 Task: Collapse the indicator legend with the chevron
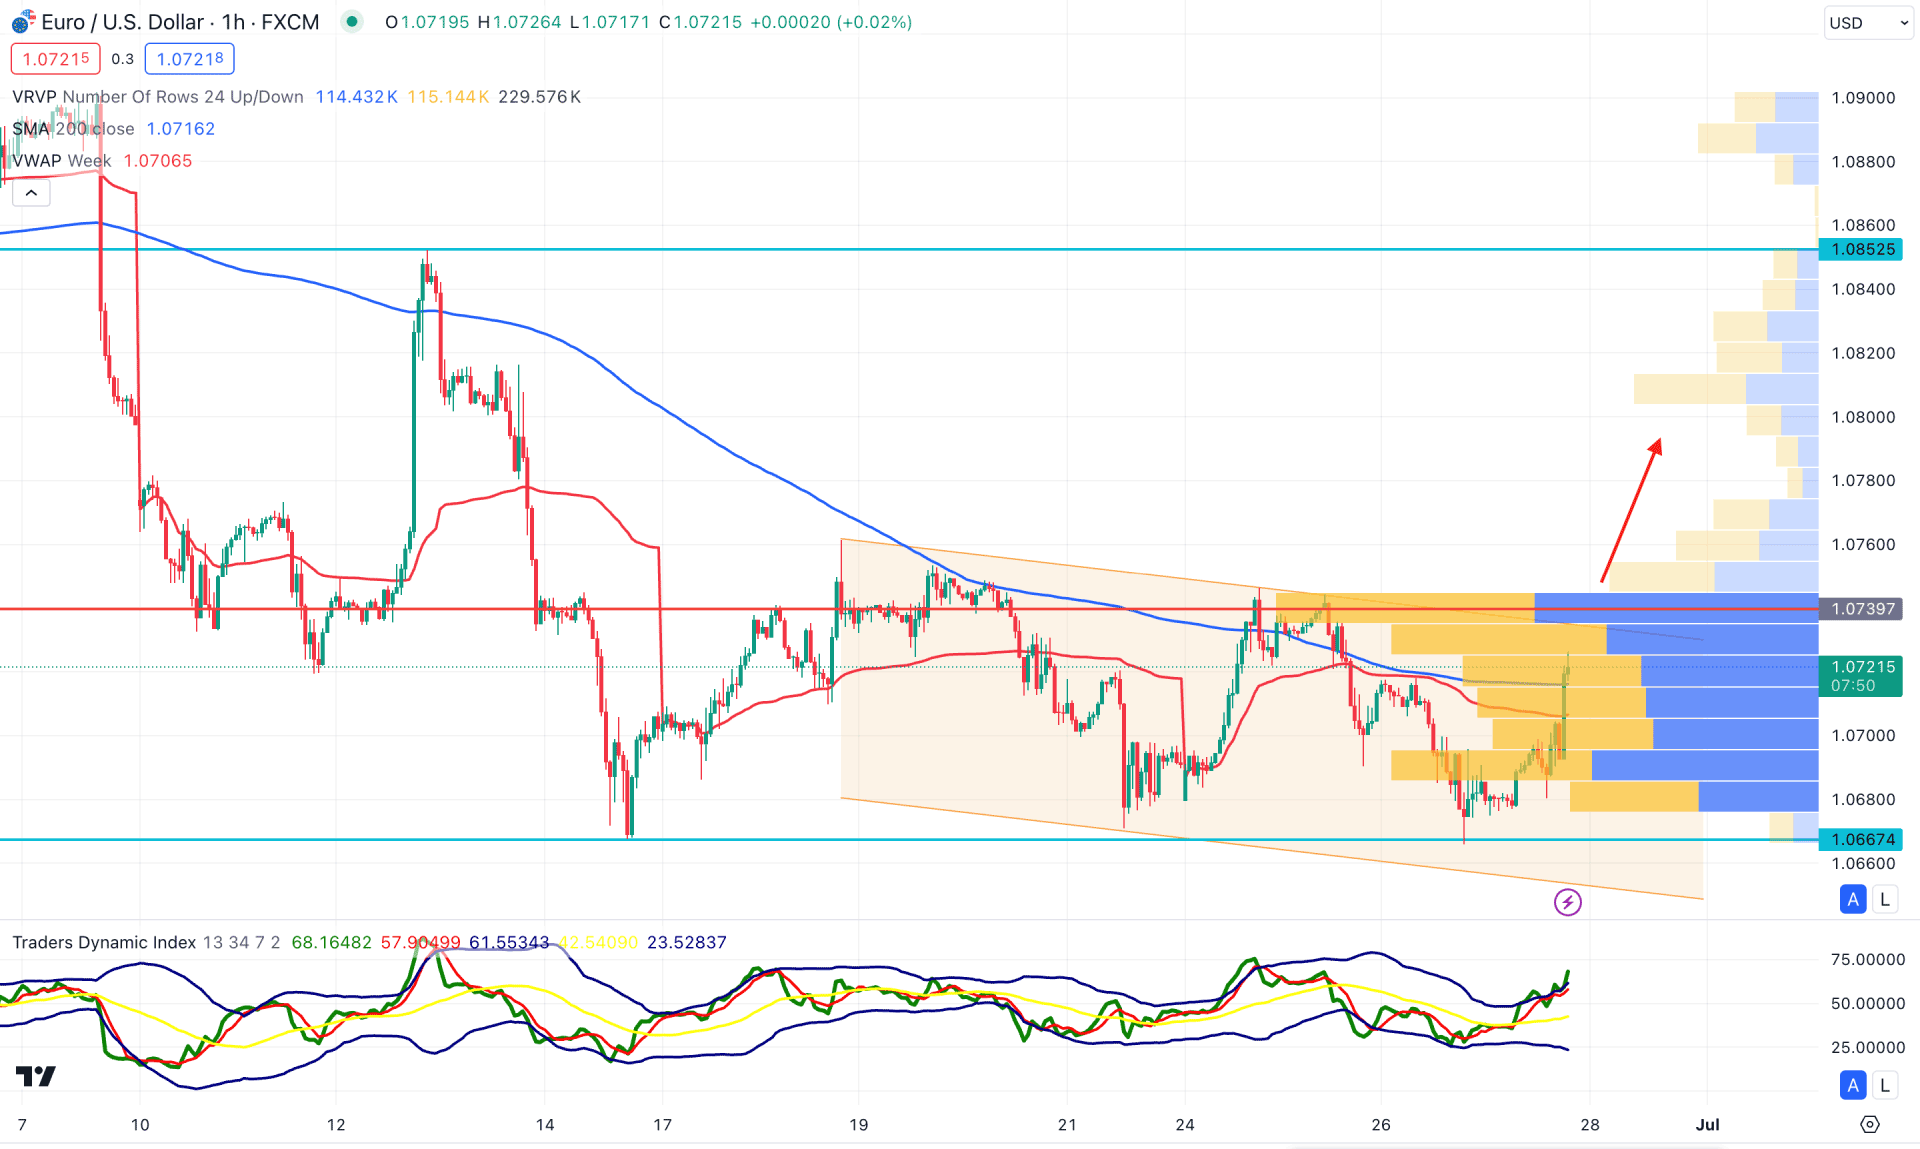pos(31,193)
